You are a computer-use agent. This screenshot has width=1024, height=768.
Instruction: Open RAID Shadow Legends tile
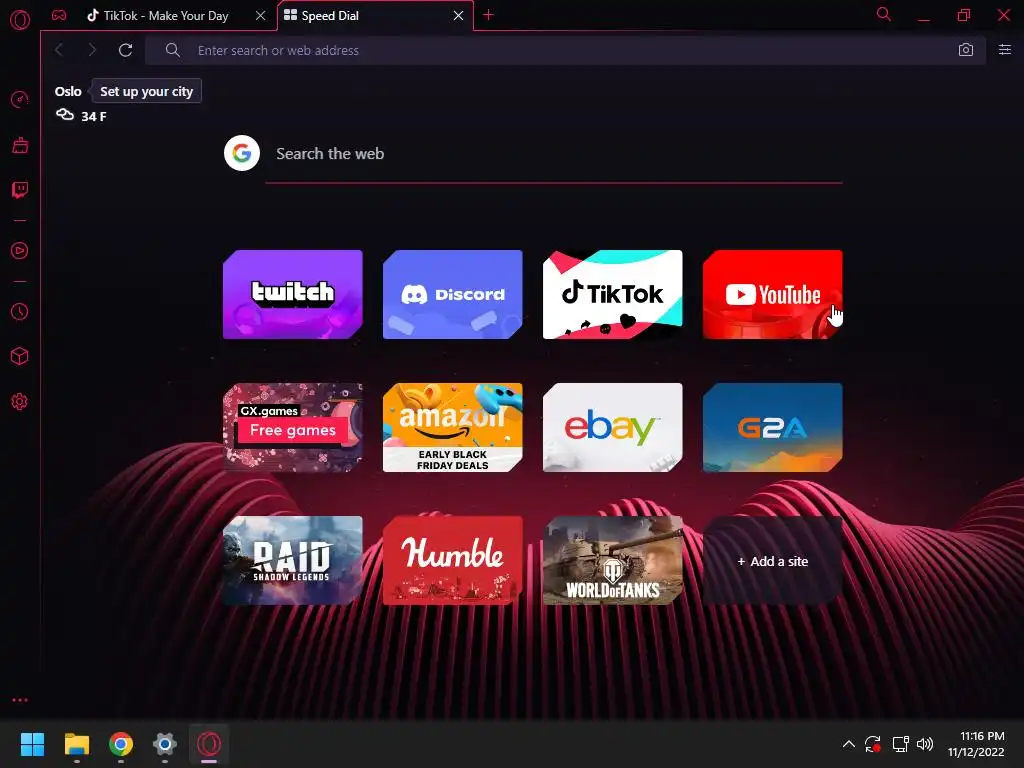(x=293, y=561)
